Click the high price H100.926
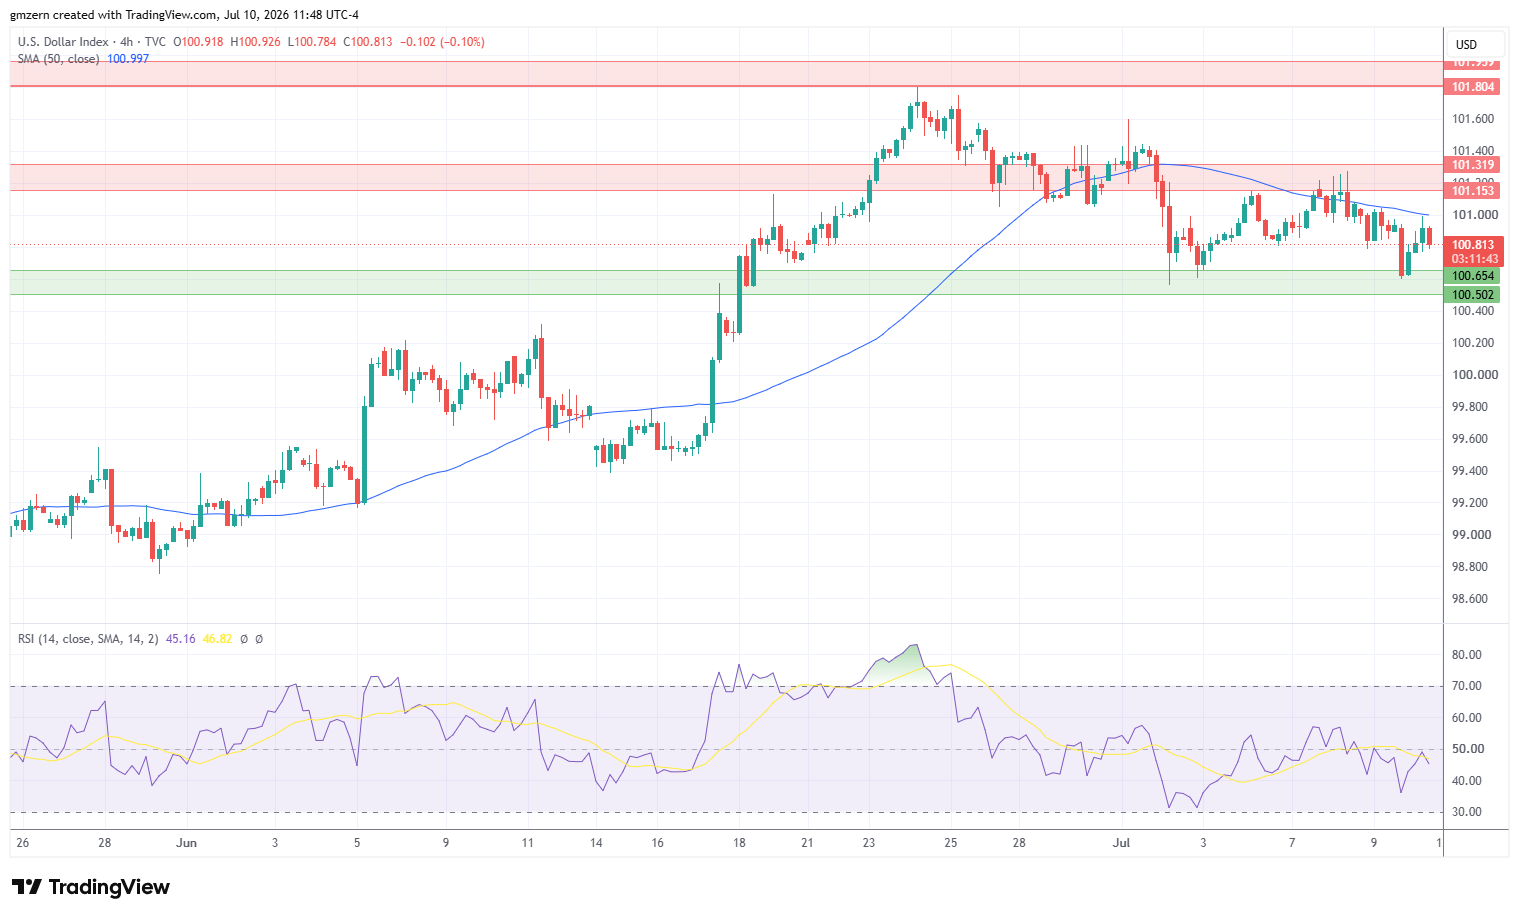 click(x=255, y=42)
